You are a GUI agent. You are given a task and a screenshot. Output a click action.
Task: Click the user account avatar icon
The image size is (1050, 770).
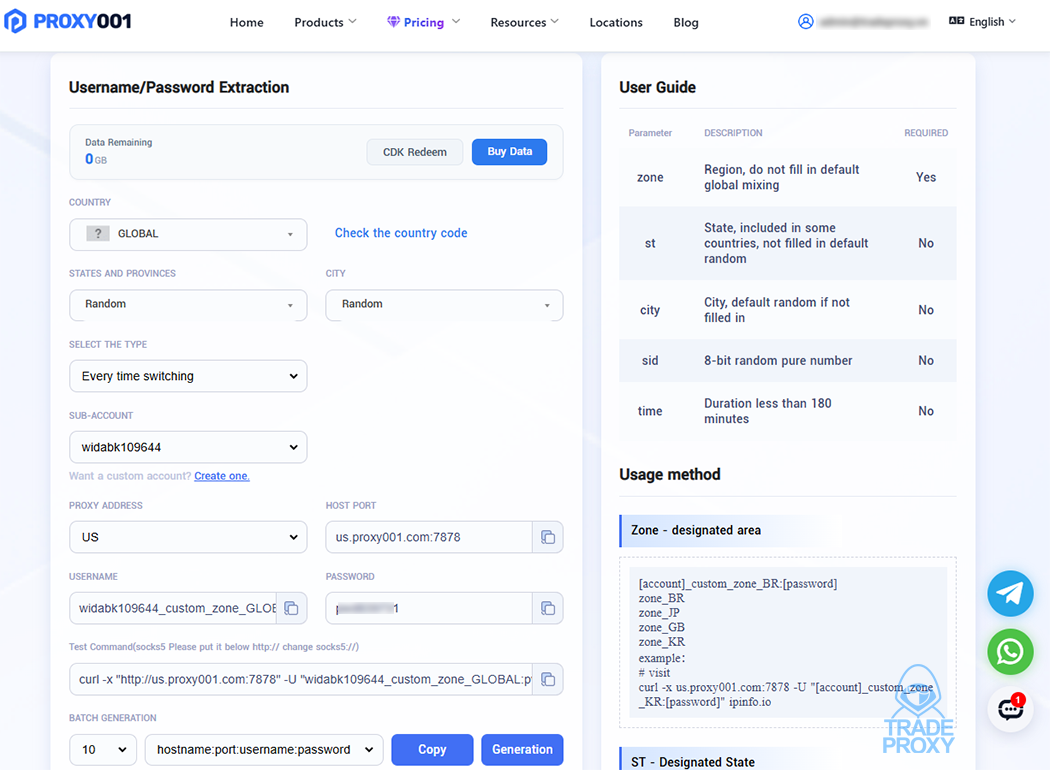coord(806,22)
